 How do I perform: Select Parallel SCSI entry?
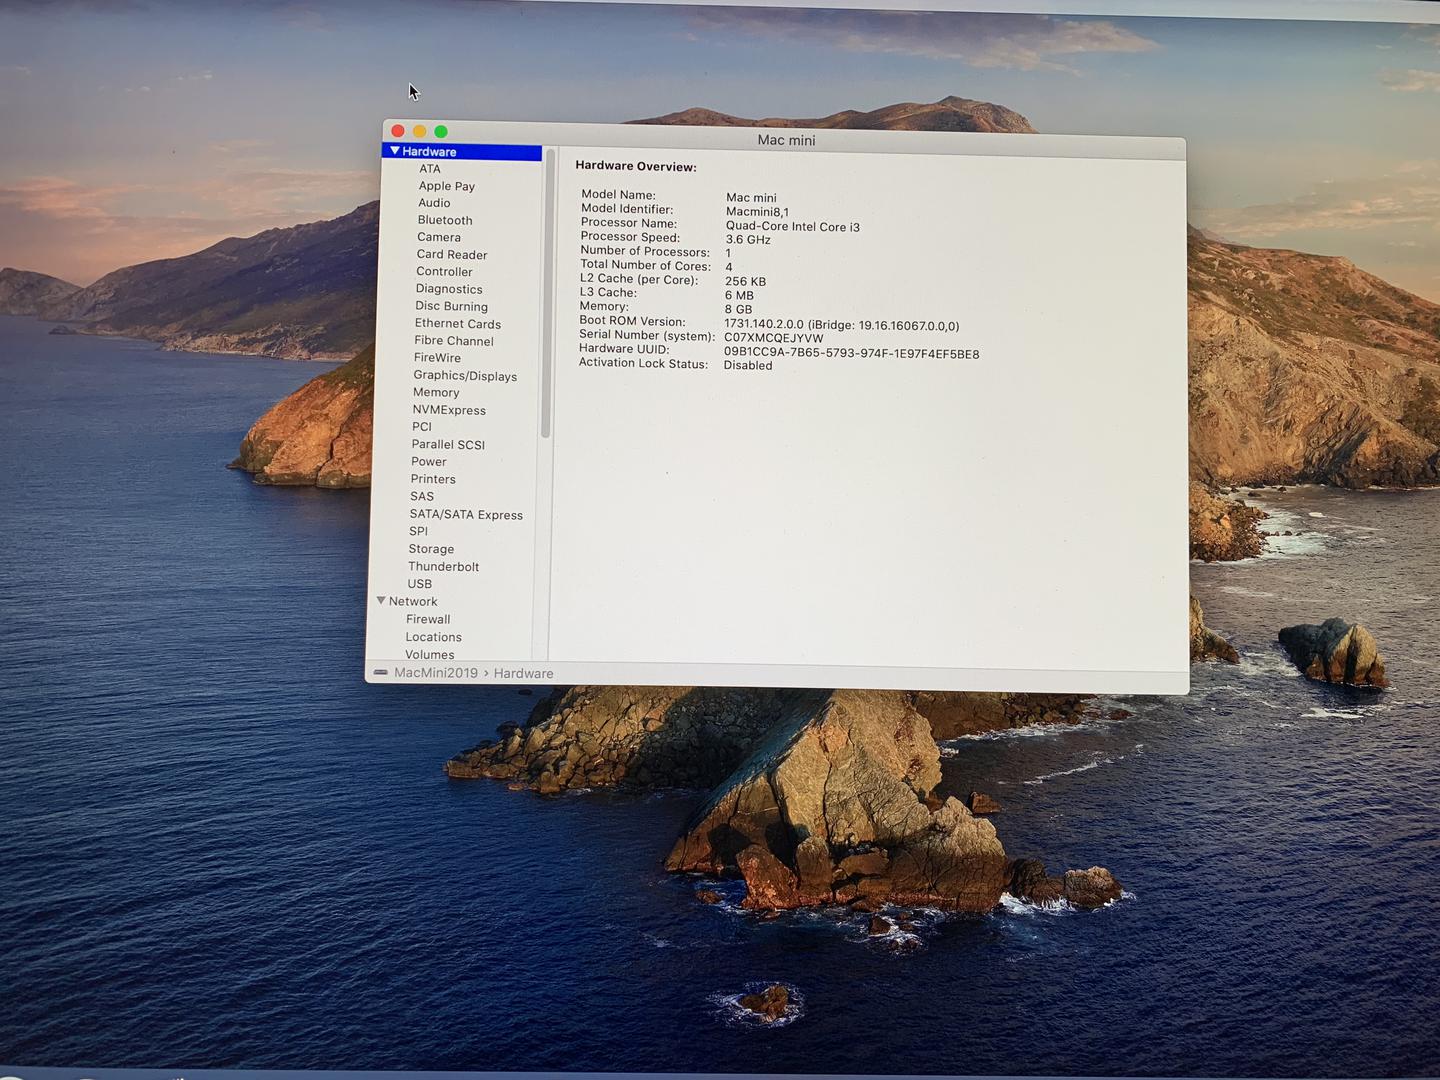click(448, 445)
